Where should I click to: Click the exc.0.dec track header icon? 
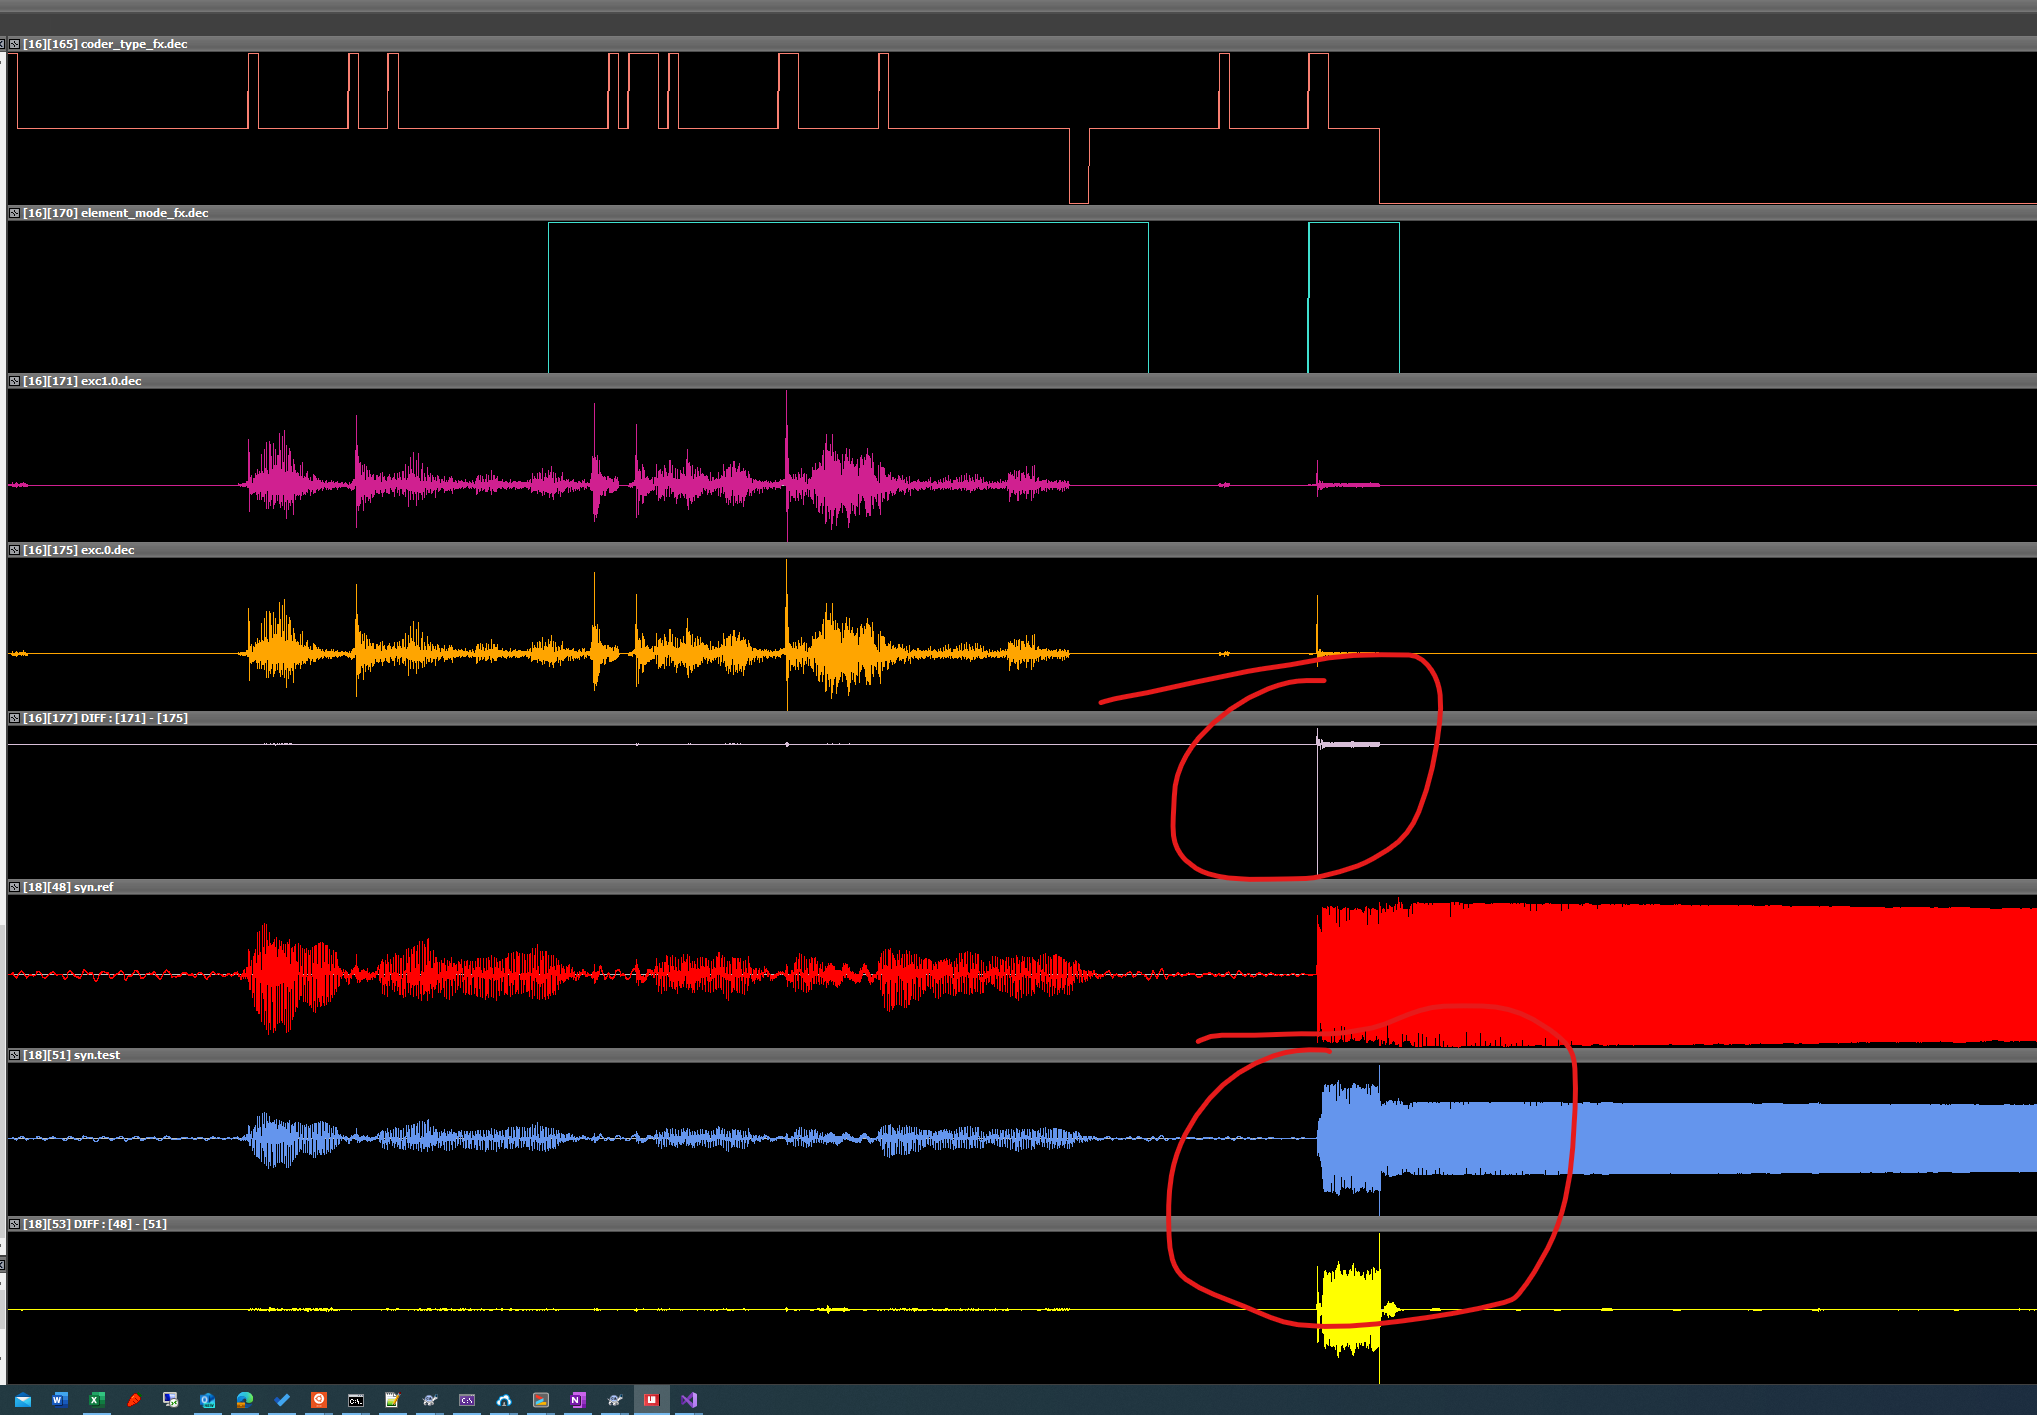tap(14, 550)
